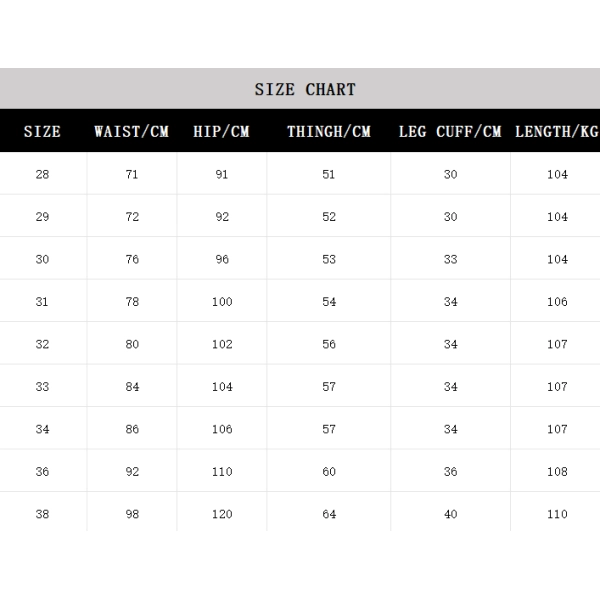The image size is (600, 600).
Task: Select length value 110 in the last row
Action: tap(557, 514)
